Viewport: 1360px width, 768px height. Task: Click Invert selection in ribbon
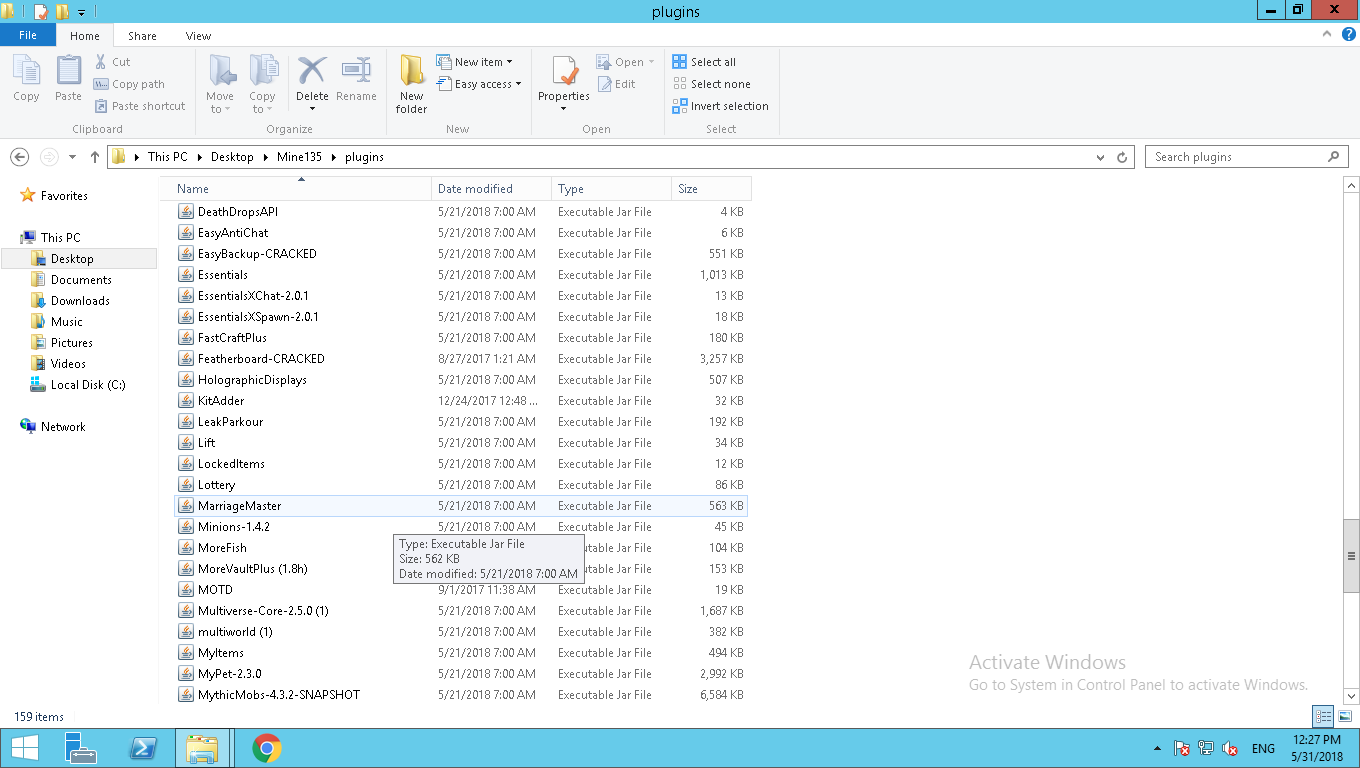(x=720, y=106)
